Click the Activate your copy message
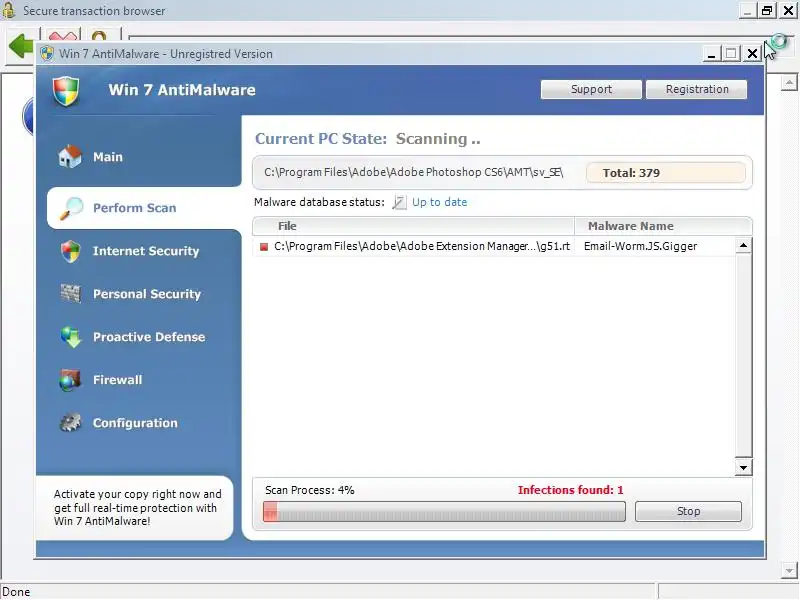The height and width of the screenshot is (600, 800). pos(138,508)
